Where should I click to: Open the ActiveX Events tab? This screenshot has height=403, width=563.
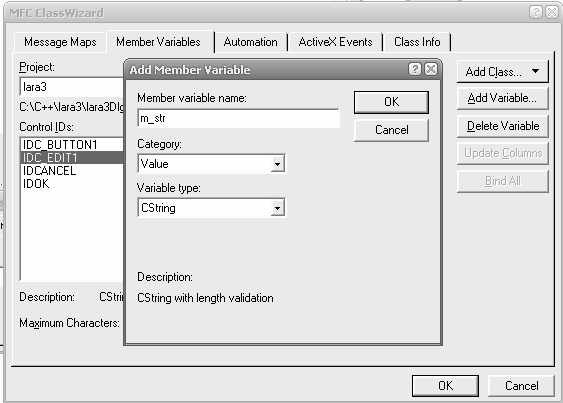tap(335, 42)
